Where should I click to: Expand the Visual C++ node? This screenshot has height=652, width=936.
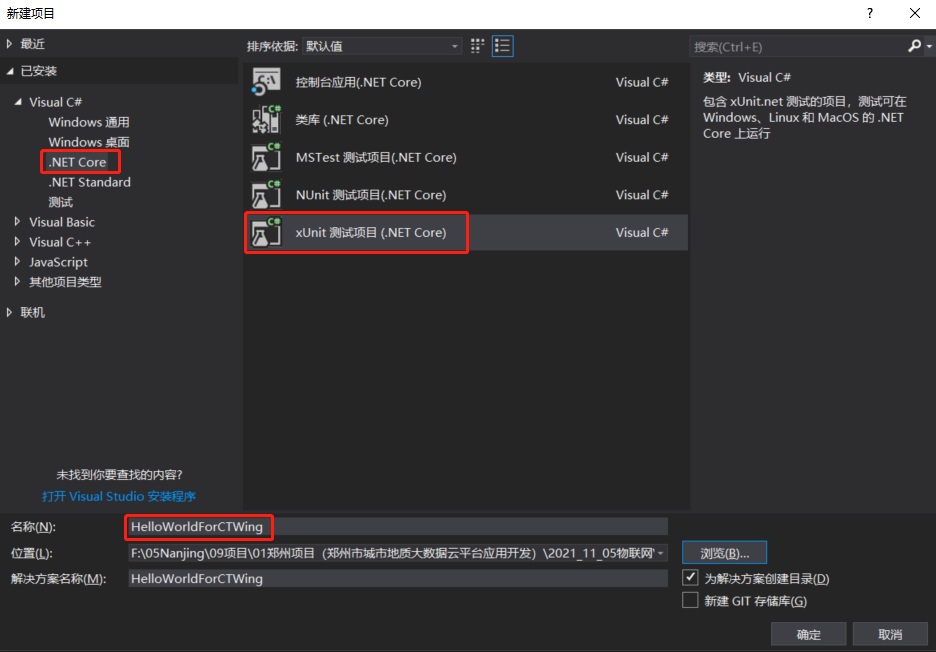pyautogui.click(x=18, y=242)
